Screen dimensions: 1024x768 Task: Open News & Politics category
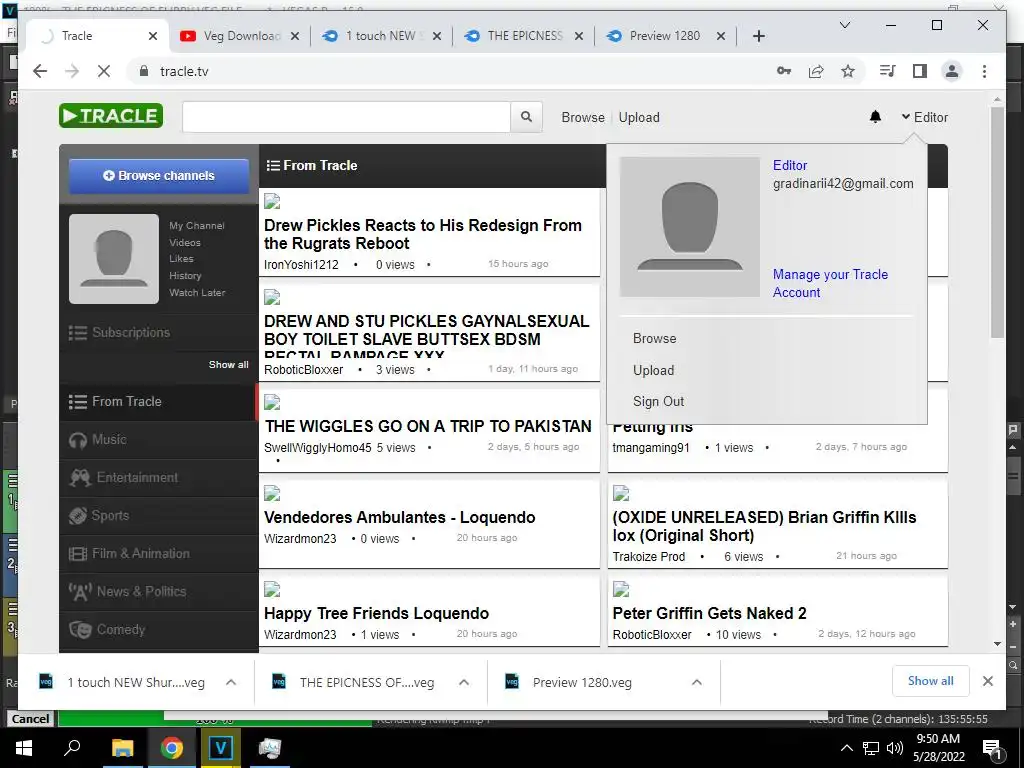159,591
